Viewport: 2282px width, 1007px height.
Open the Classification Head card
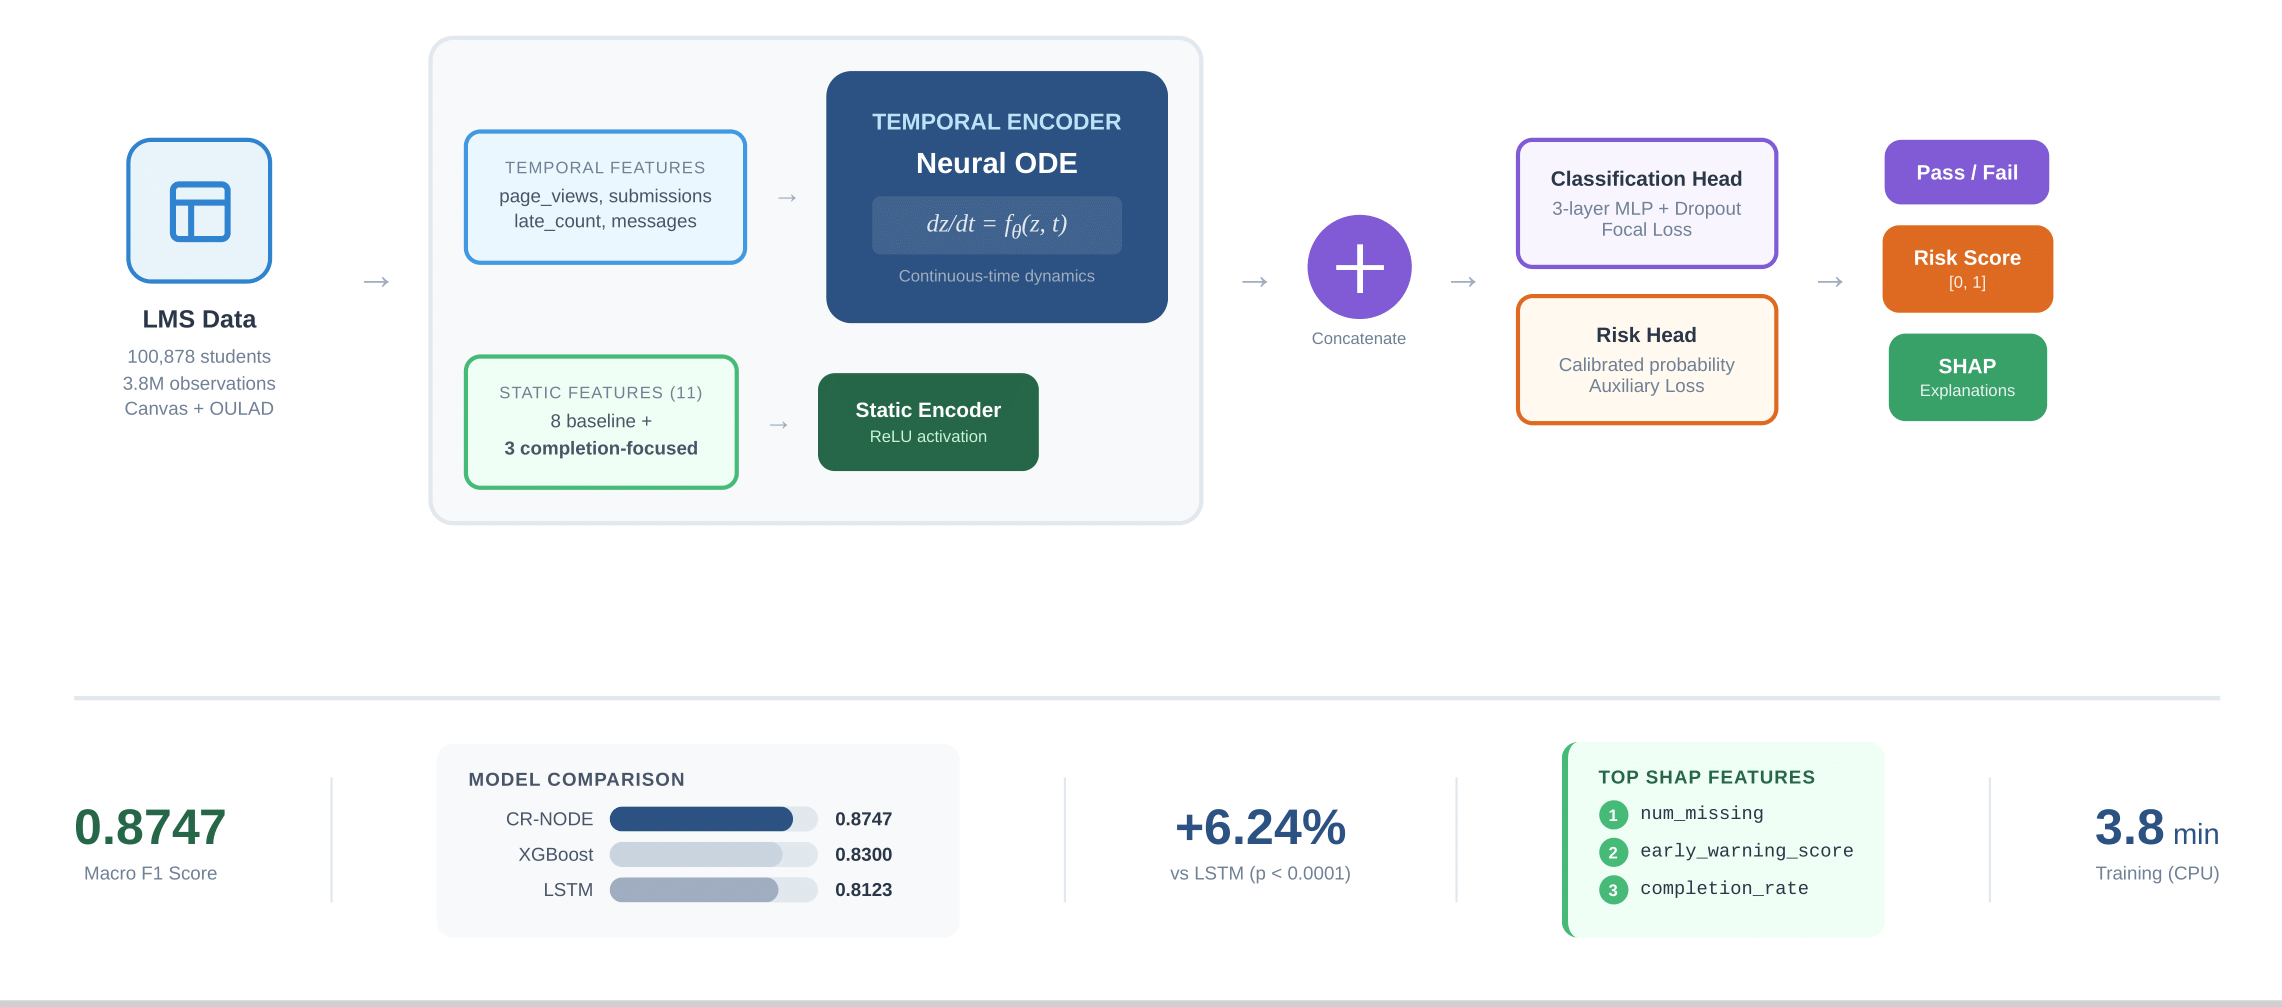[1646, 203]
